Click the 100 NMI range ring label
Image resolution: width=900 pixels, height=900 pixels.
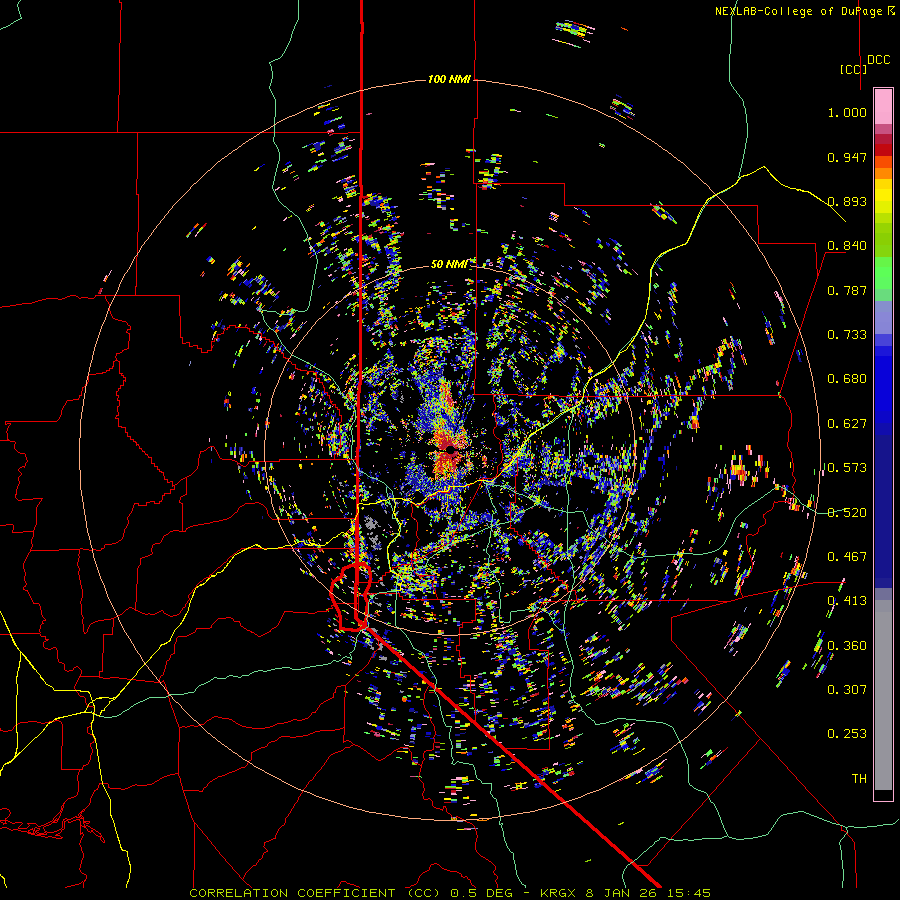[x=449, y=79]
